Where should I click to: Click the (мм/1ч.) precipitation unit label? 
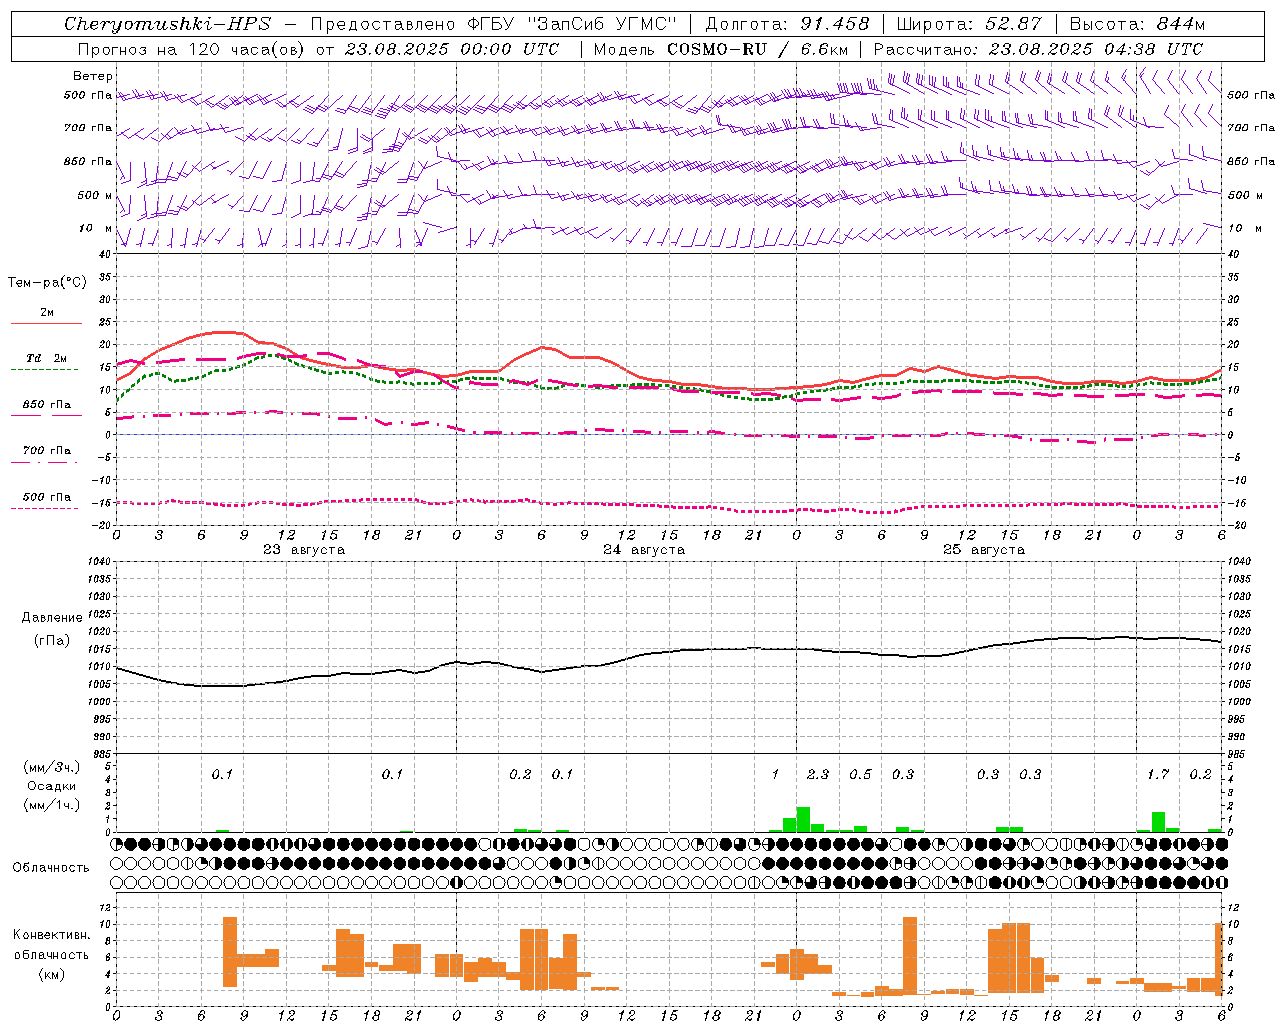click(52, 805)
